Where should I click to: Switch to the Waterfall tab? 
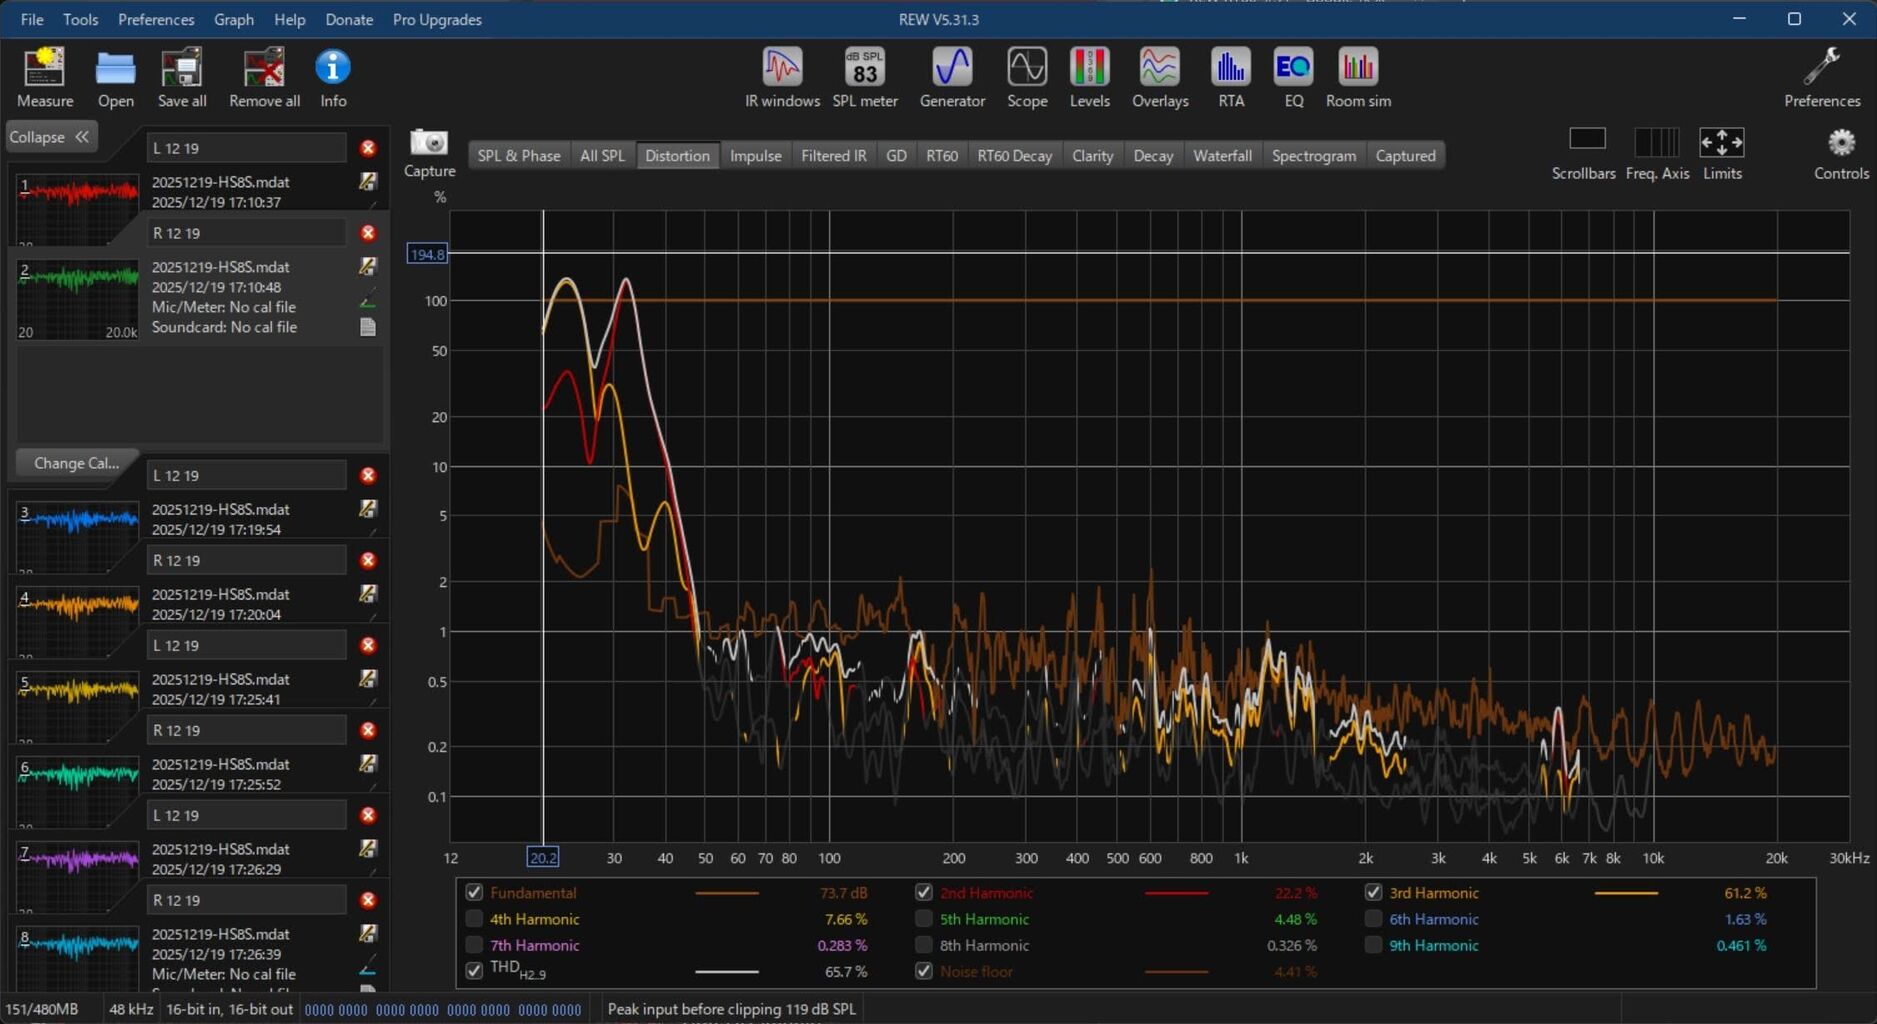(1222, 155)
